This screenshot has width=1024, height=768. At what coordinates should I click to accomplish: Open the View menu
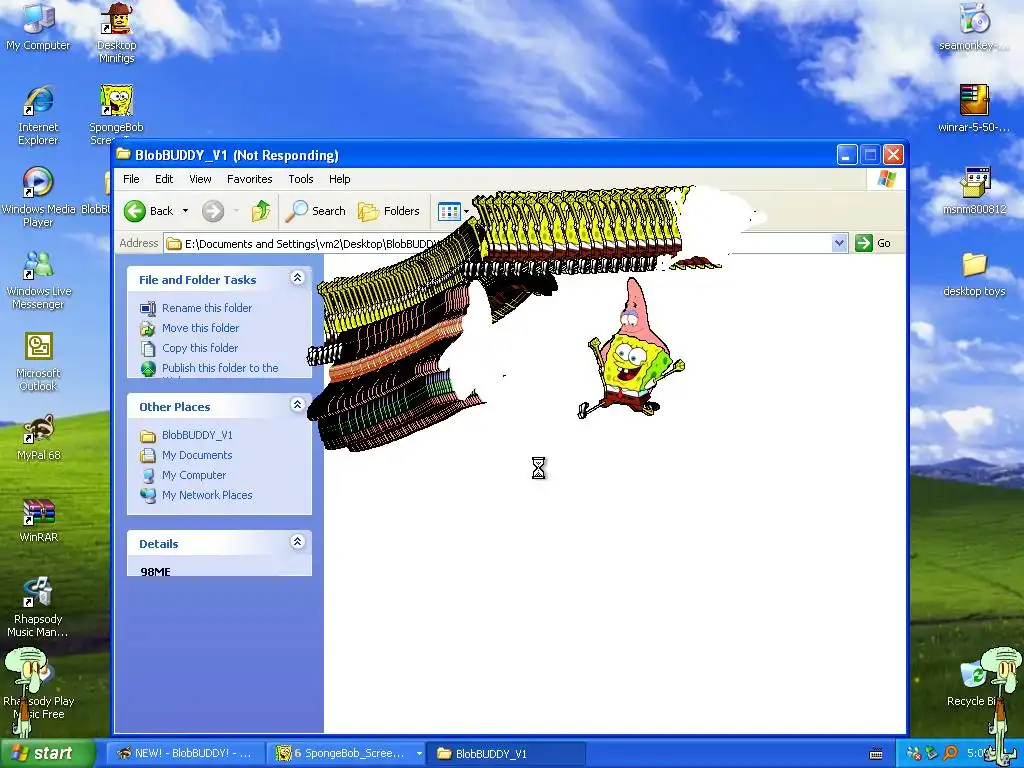[200, 179]
